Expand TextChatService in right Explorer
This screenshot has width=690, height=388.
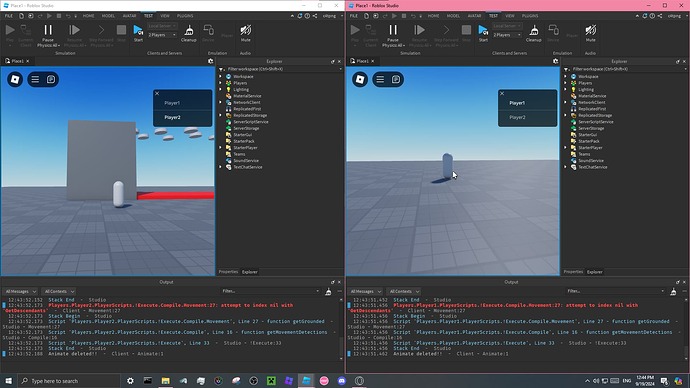pos(566,167)
